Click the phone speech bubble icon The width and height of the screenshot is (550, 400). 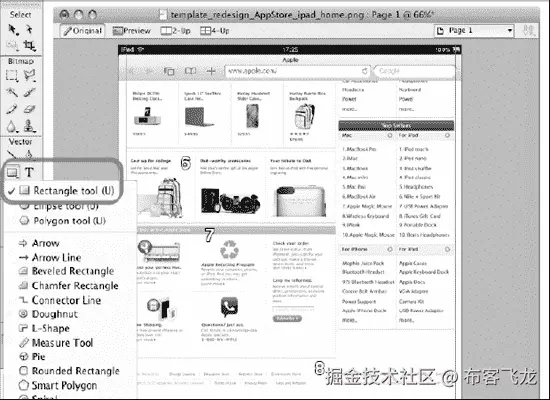[x=229, y=306]
